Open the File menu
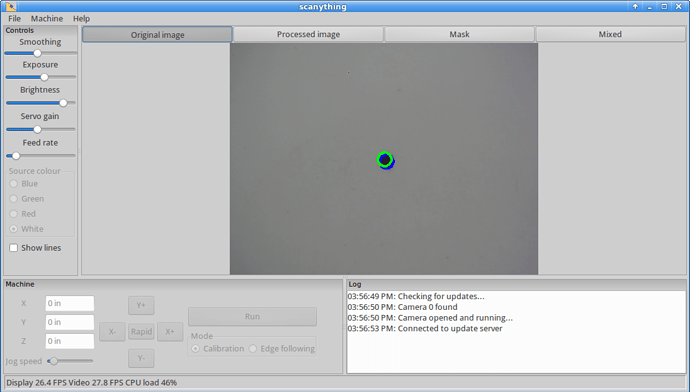This screenshot has width=690, height=392. (15, 18)
